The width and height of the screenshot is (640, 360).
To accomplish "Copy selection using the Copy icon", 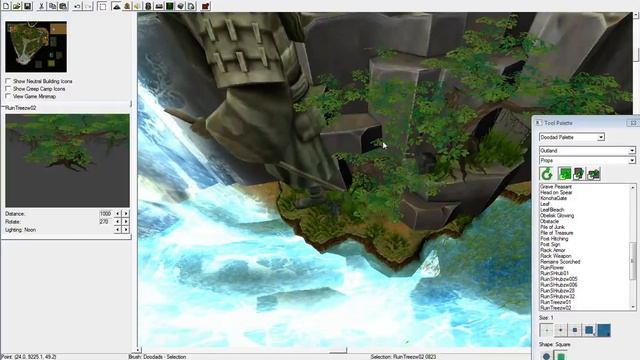I will point(52,6).
